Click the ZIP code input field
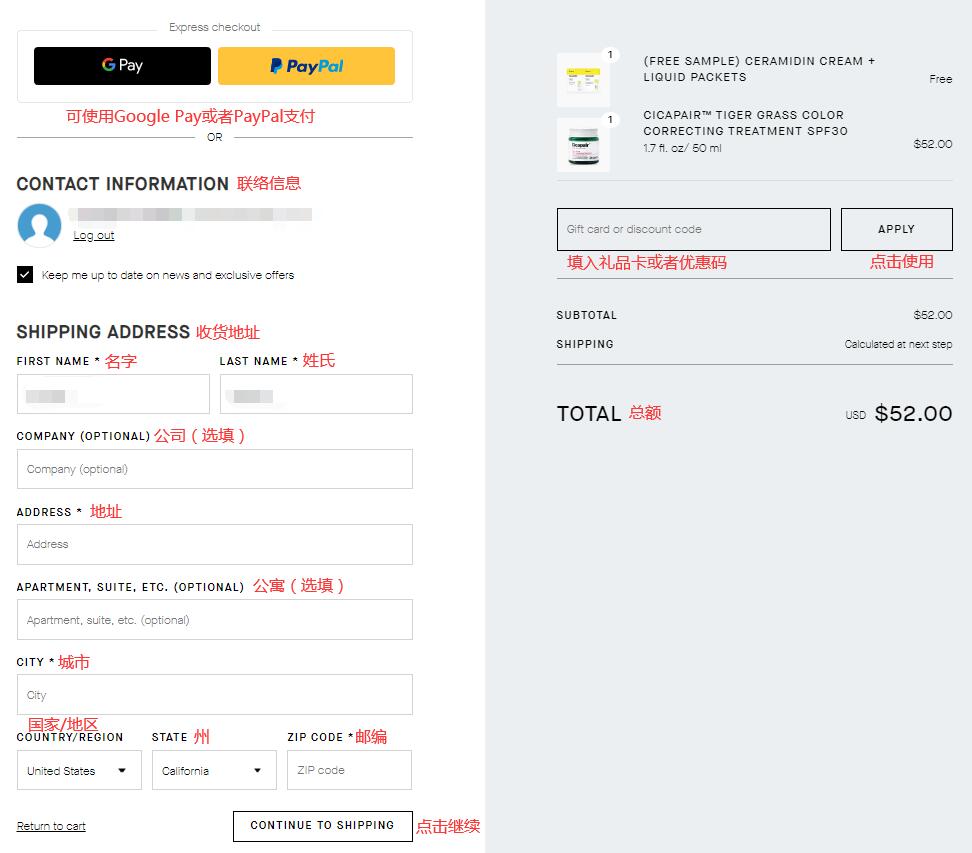 tap(349, 771)
